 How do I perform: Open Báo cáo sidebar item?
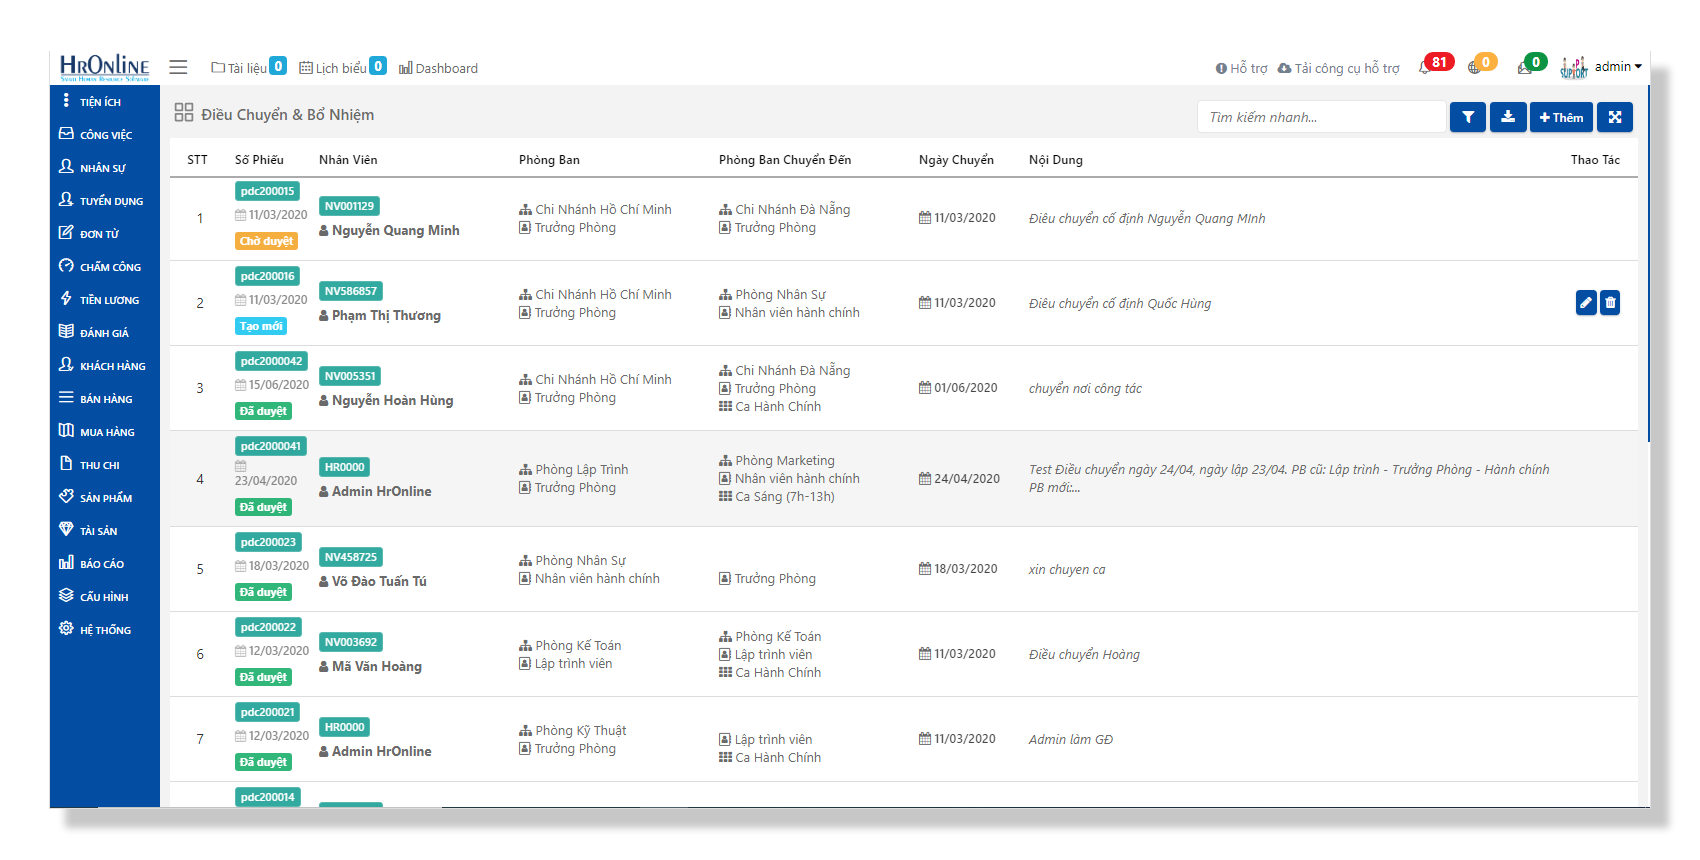104,563
